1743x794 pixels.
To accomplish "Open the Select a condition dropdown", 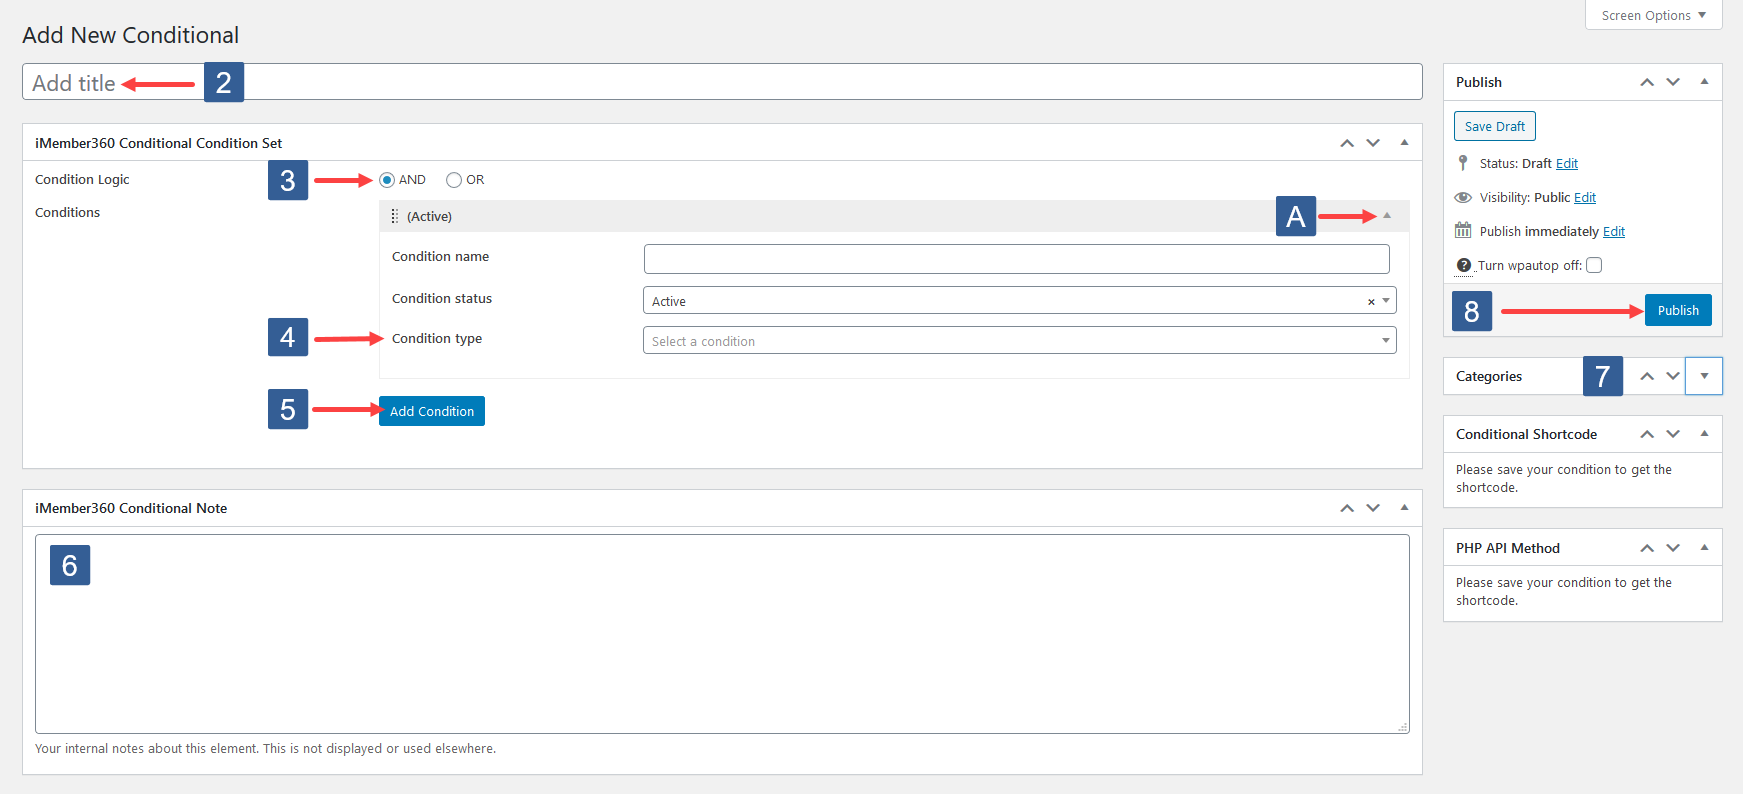I will click(1019, 340).
